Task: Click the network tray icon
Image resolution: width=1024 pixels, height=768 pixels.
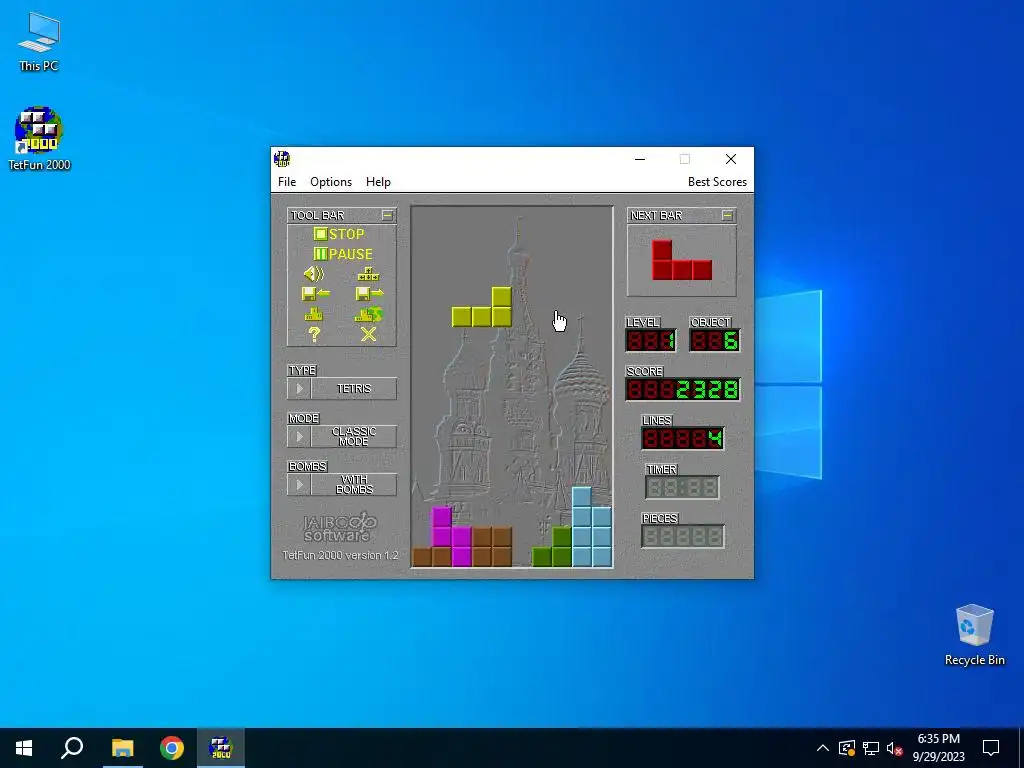Action: click(871, 748)
